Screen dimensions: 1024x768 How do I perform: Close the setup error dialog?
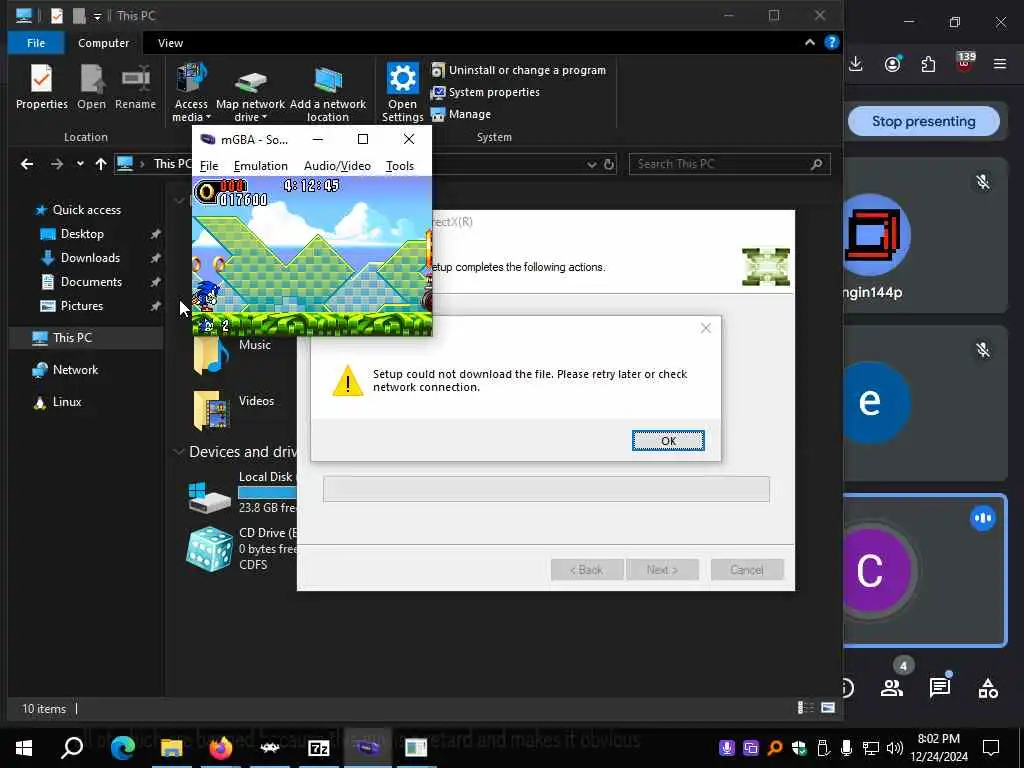click(x=706, y=328)
